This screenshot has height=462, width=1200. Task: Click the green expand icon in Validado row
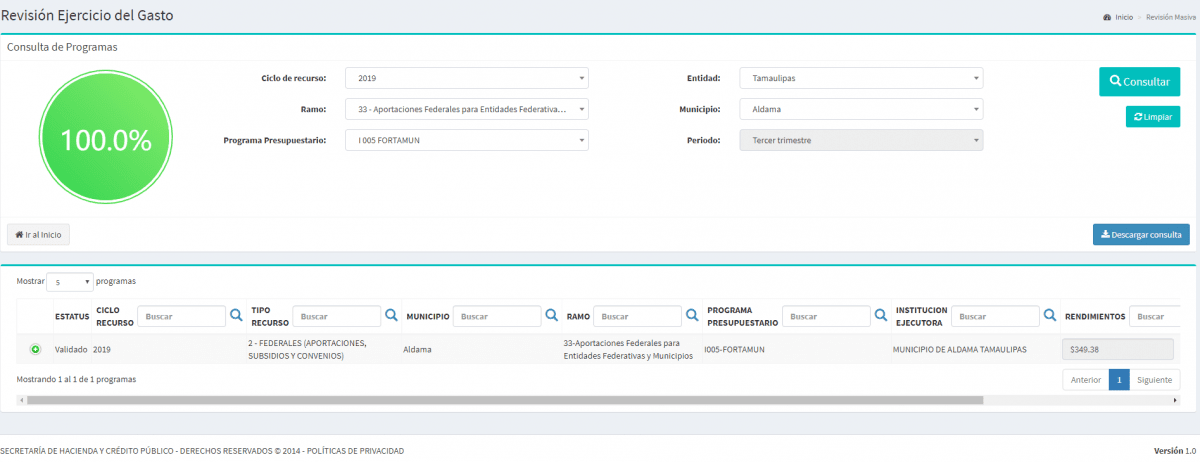pyautogui.click(x=35, y=349)
